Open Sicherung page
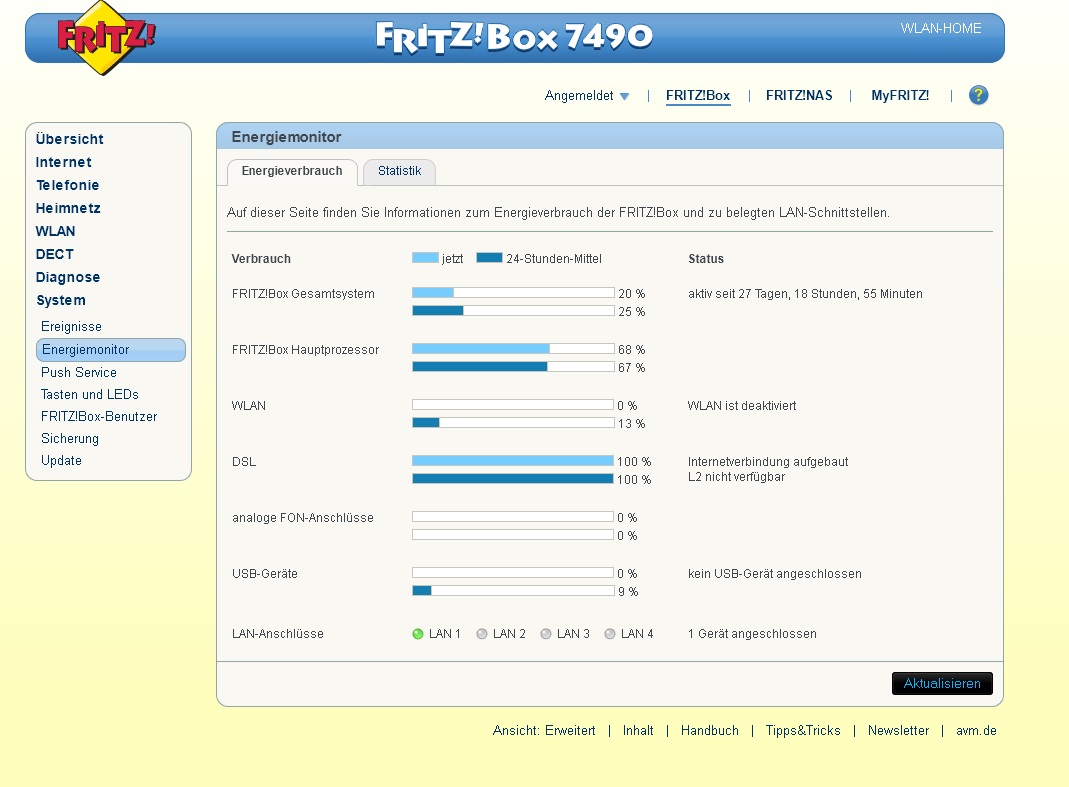Image resolution: width=1069 pixels, height=787 pixels. (x=70, y=439)
